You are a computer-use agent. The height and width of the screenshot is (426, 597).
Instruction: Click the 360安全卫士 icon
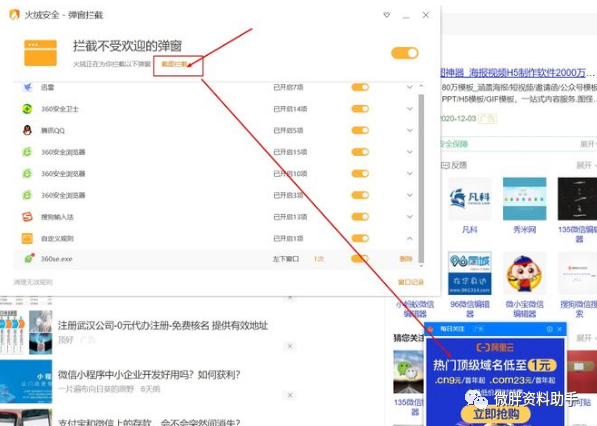[27, 109]
